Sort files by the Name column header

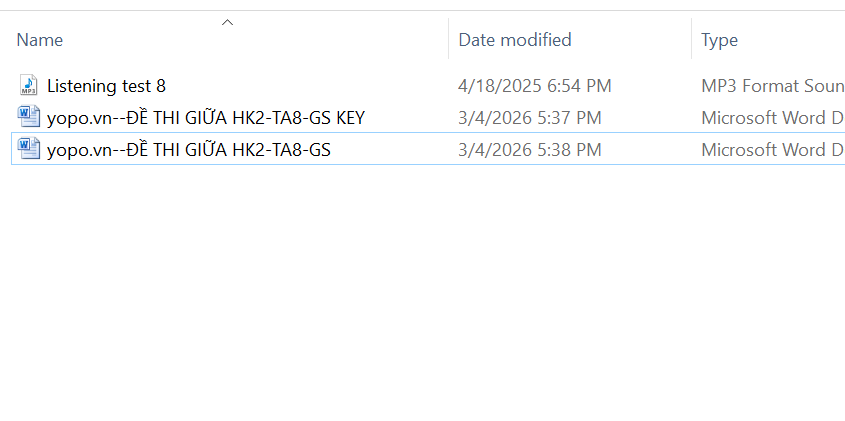[x=40, y=40]
